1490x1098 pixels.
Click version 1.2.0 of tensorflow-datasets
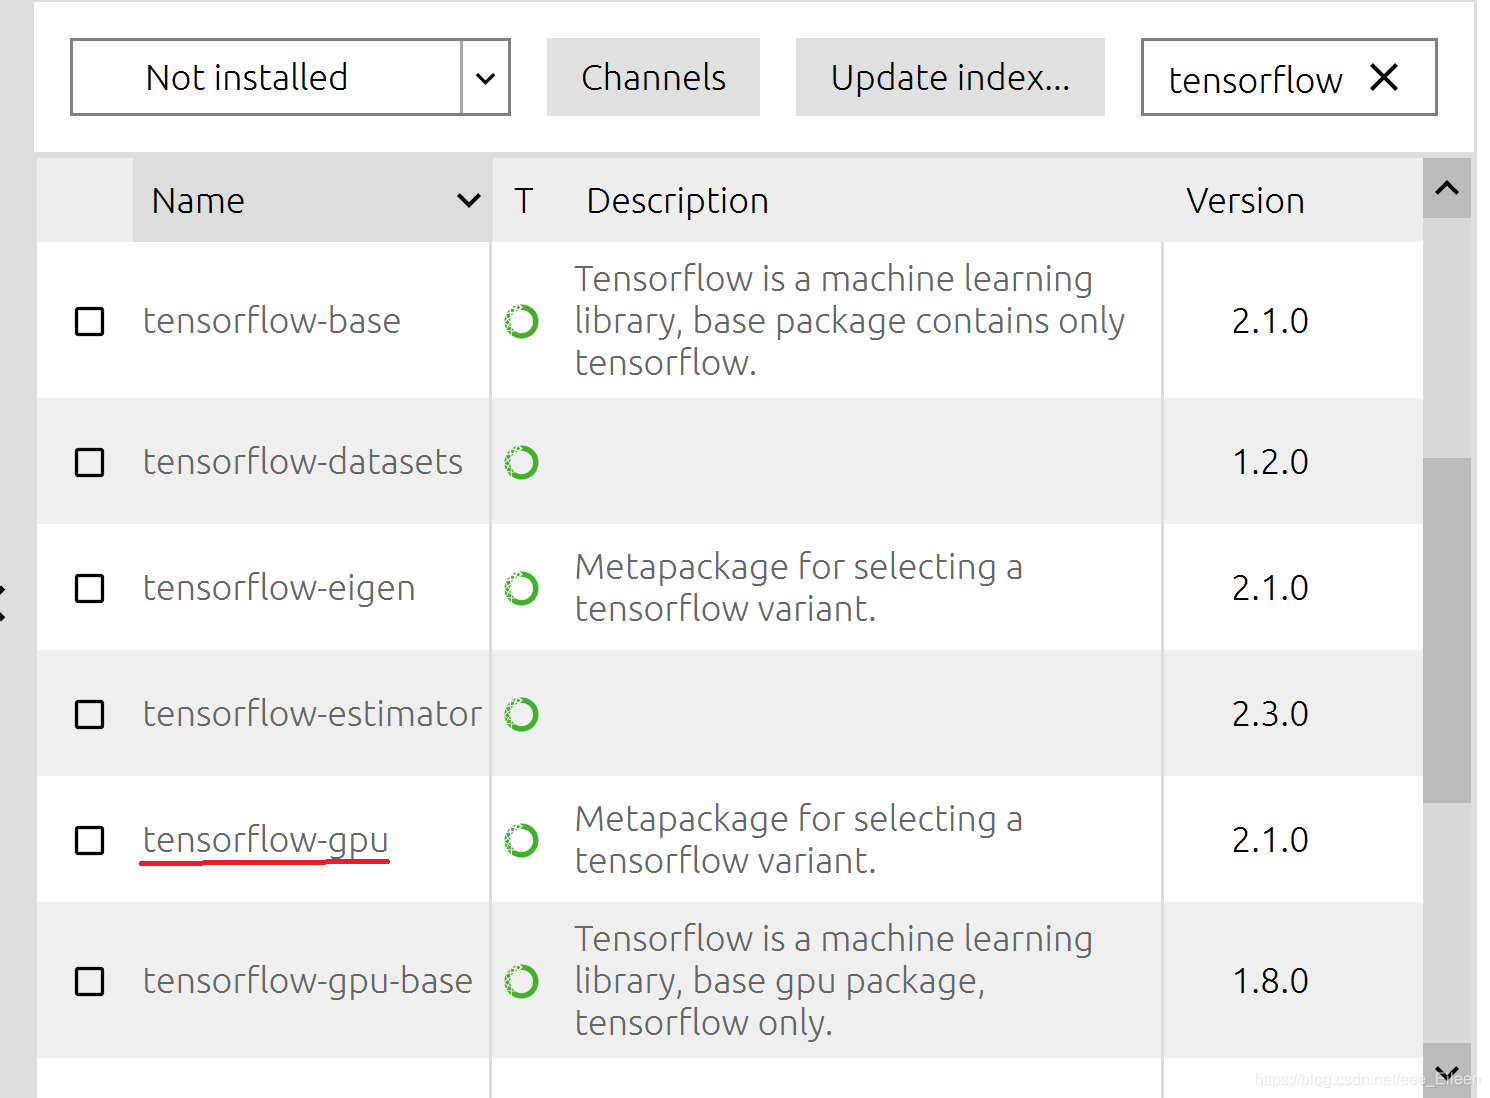[x=1270, y=462]
